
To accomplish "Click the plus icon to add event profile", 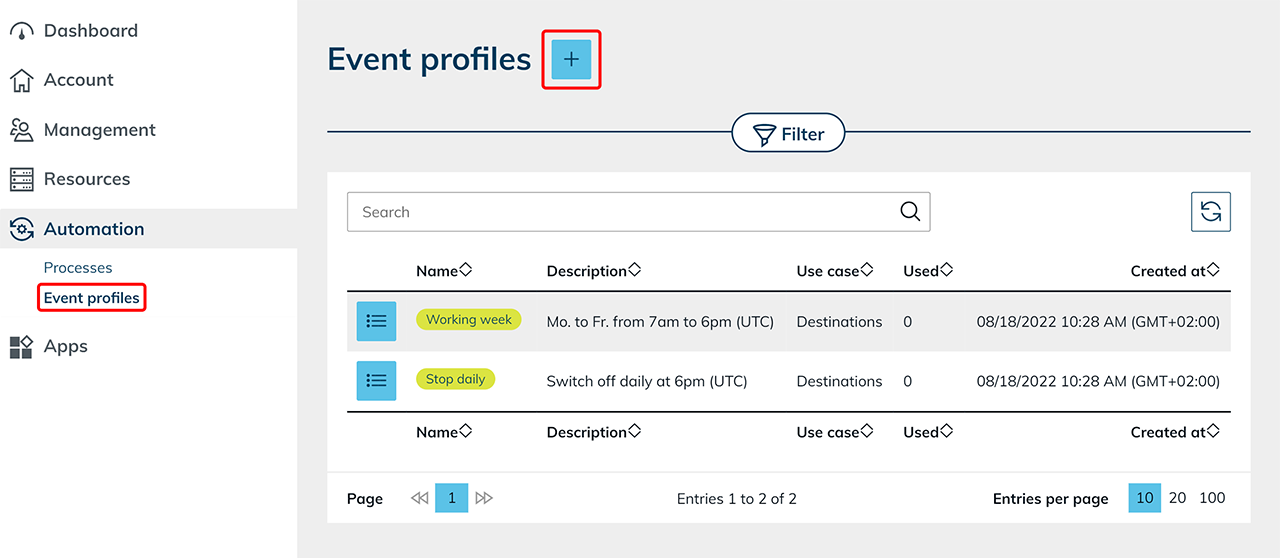I will (571, 60).
